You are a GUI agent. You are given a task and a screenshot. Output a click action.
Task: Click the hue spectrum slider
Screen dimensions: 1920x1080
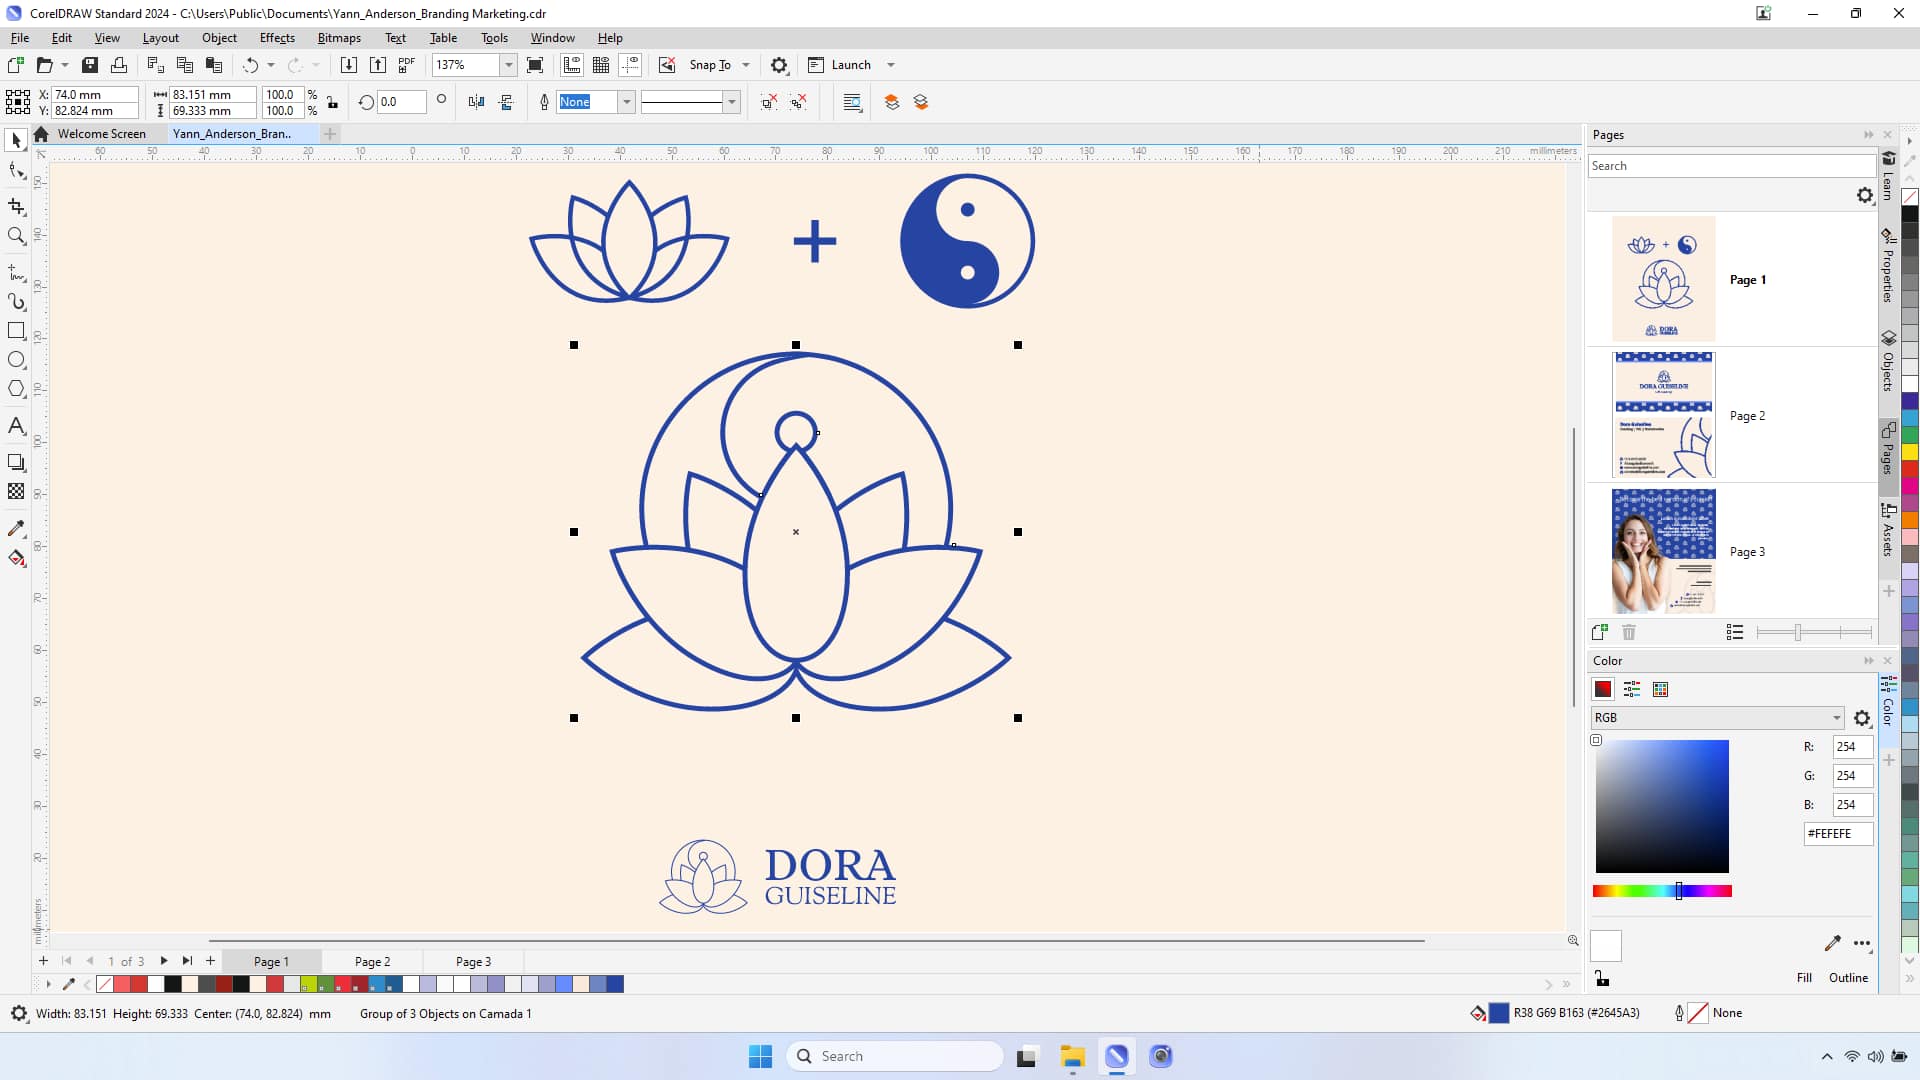[1662, 891]
